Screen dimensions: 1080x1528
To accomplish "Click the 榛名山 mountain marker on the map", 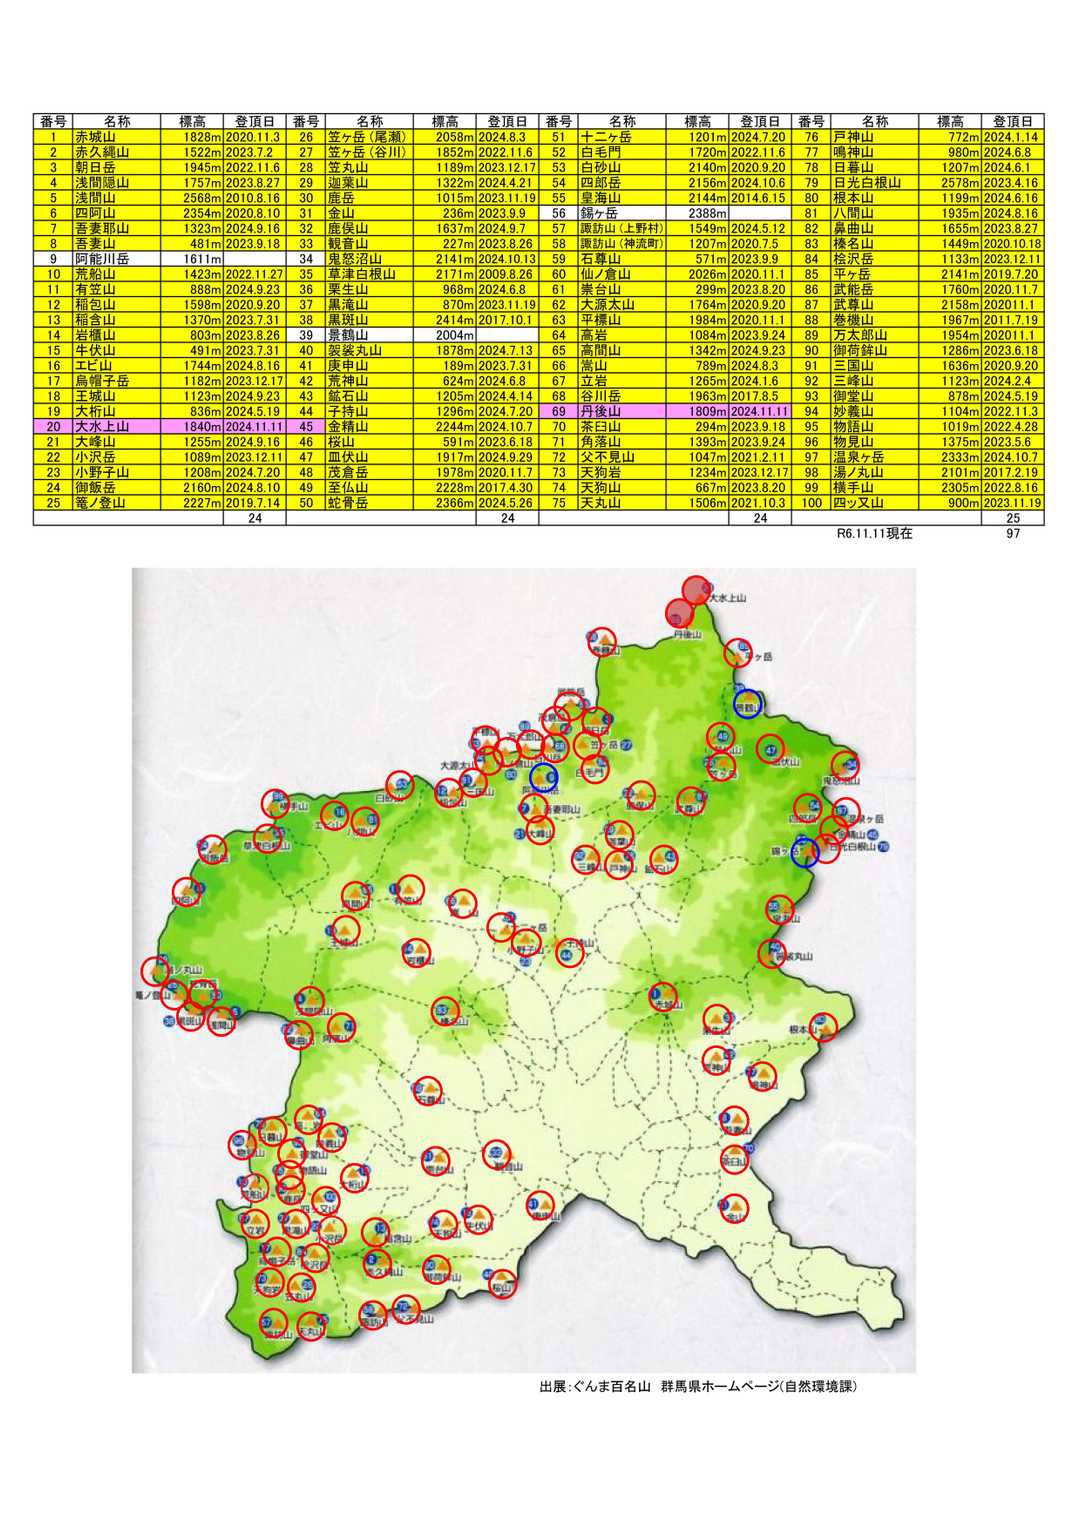I will point(446,1012).
